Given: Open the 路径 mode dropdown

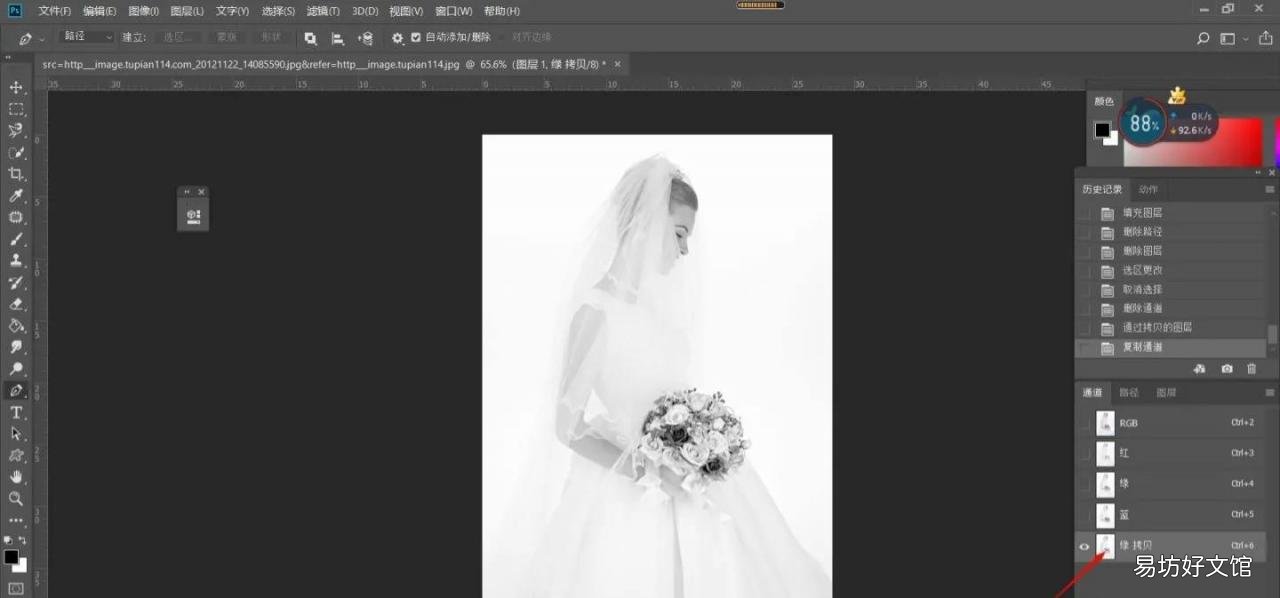Looking at the screenshot, I should point(87,37).
